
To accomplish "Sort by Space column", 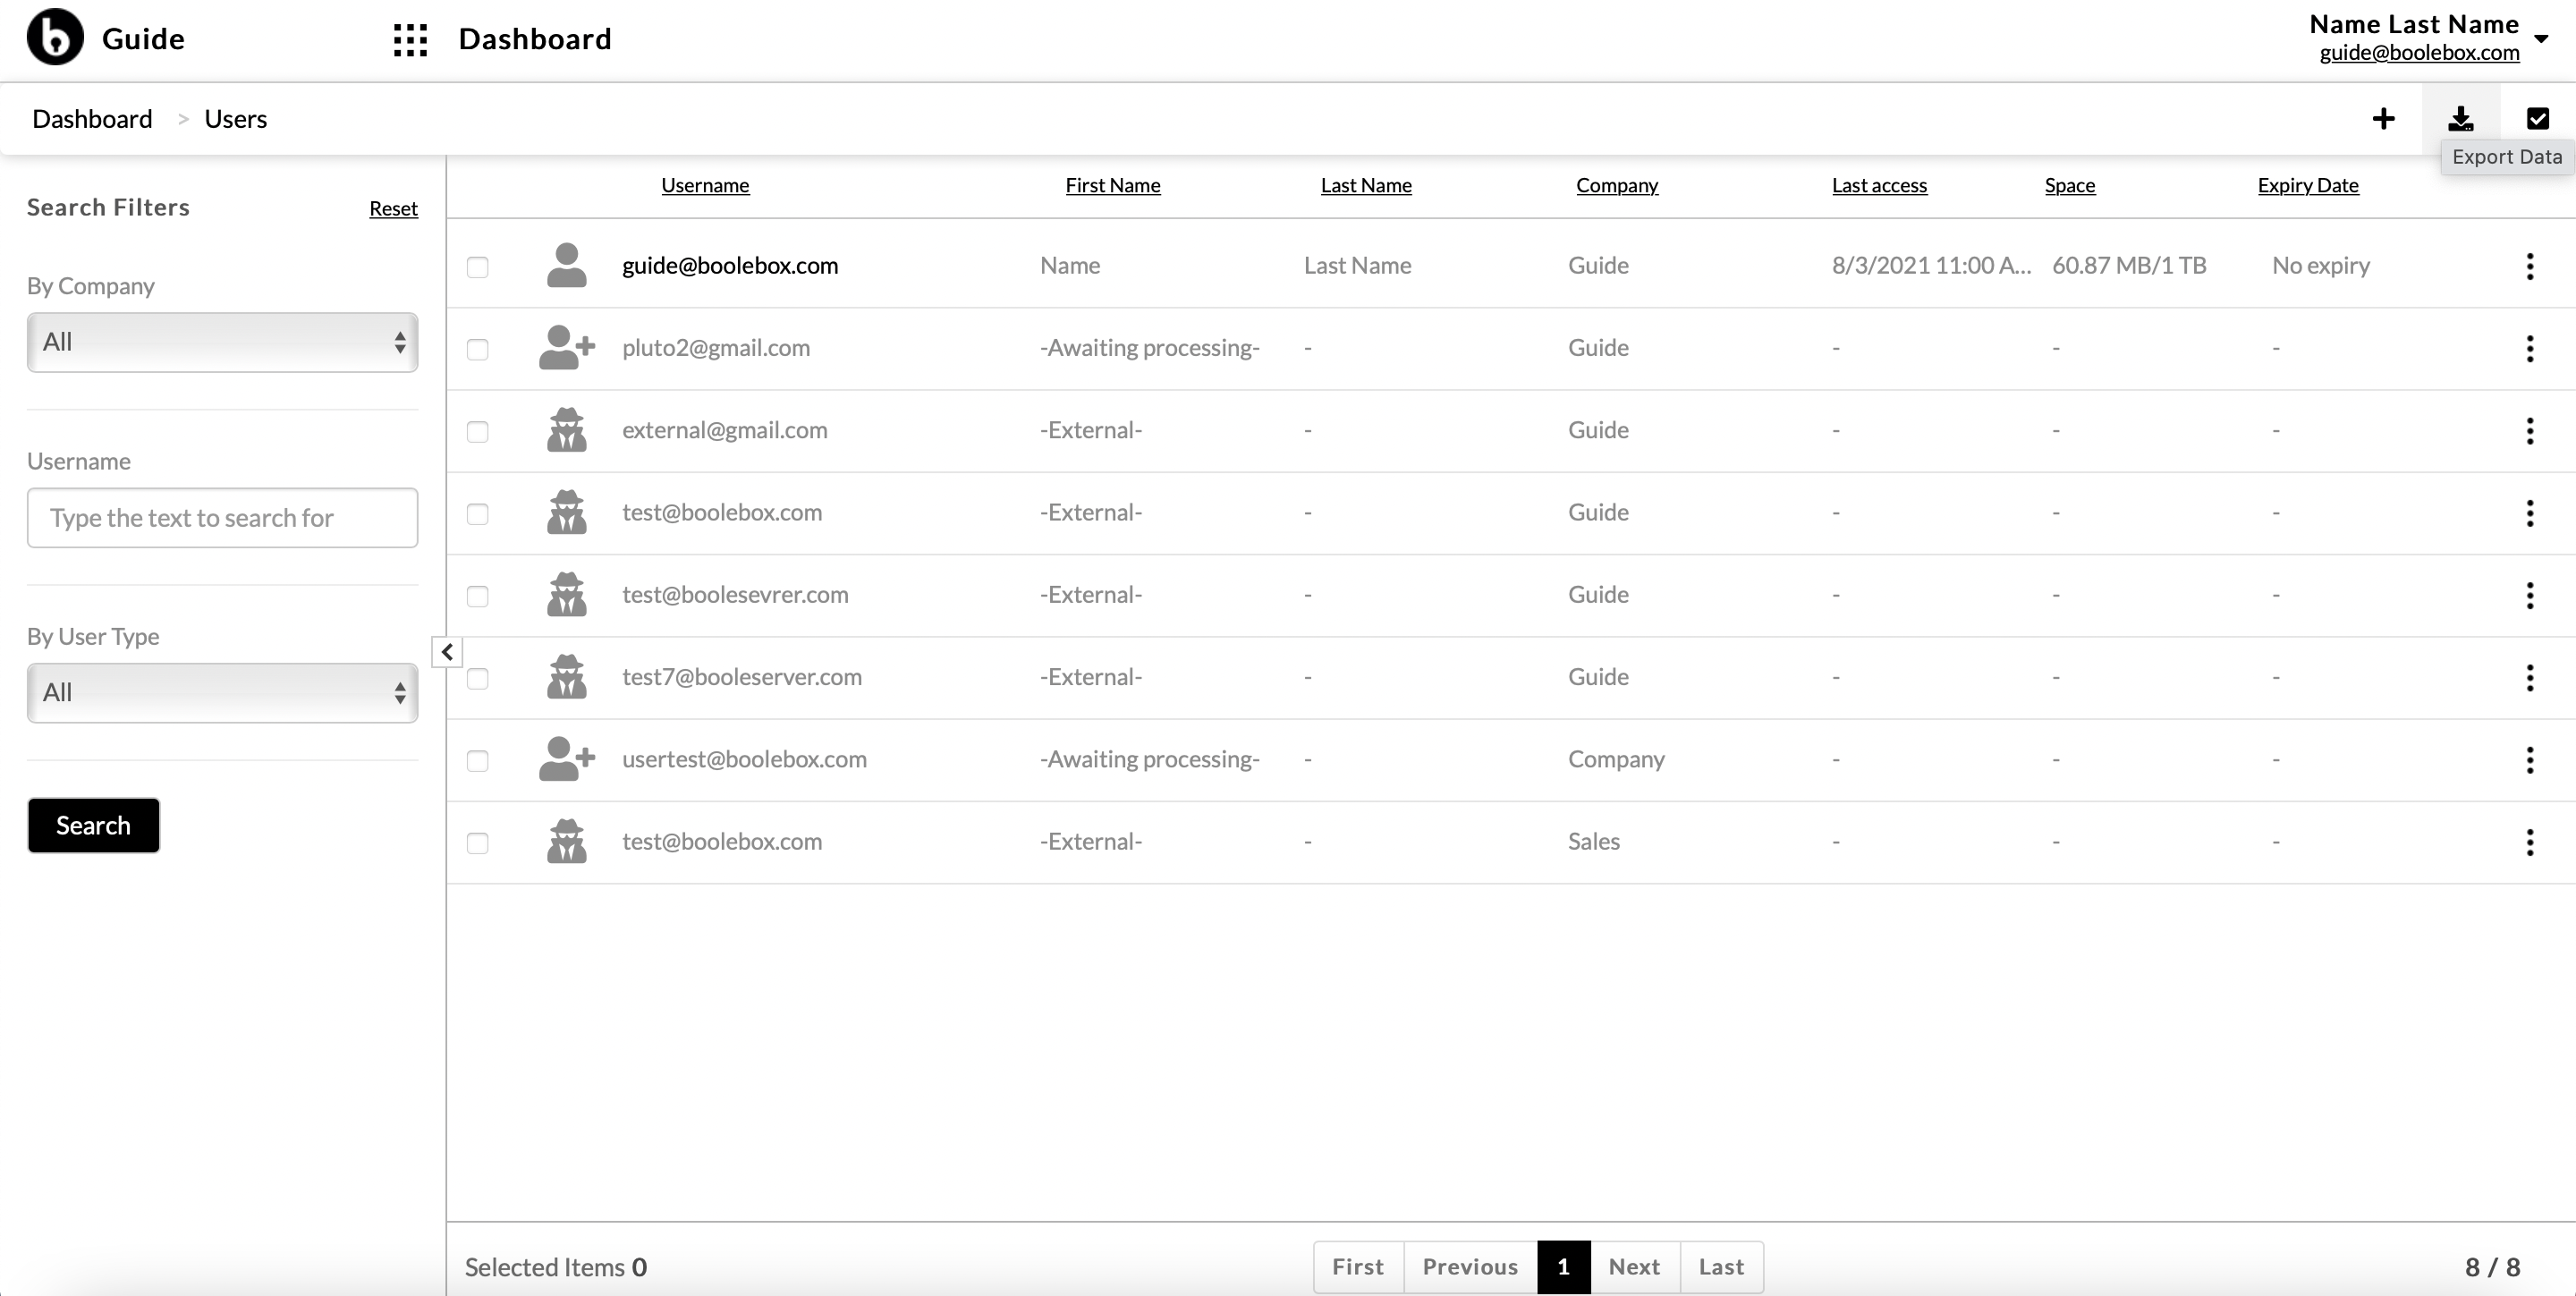I will pos(2070,185).
